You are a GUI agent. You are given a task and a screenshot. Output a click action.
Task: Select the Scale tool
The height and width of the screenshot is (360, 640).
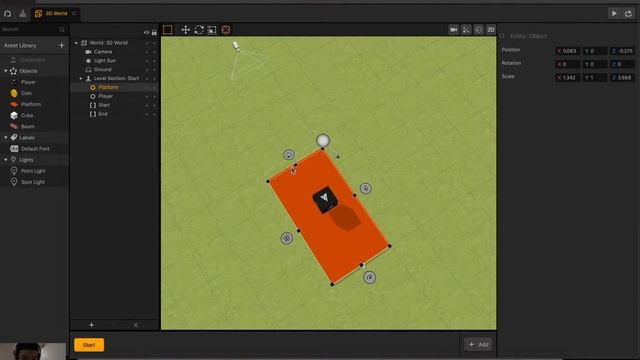pyautogui.click(x=212, y=30)
